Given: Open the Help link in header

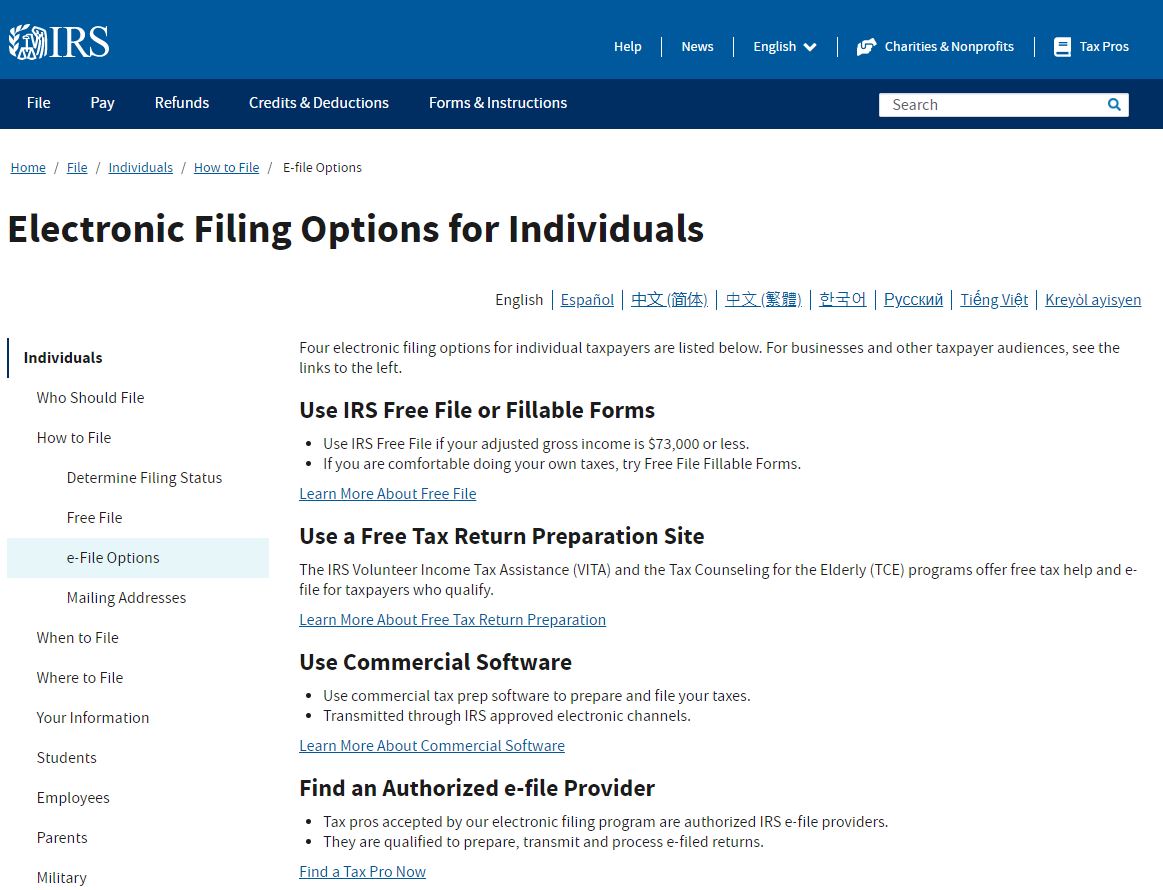Looking at the screenshot, I should click(627, 47).
